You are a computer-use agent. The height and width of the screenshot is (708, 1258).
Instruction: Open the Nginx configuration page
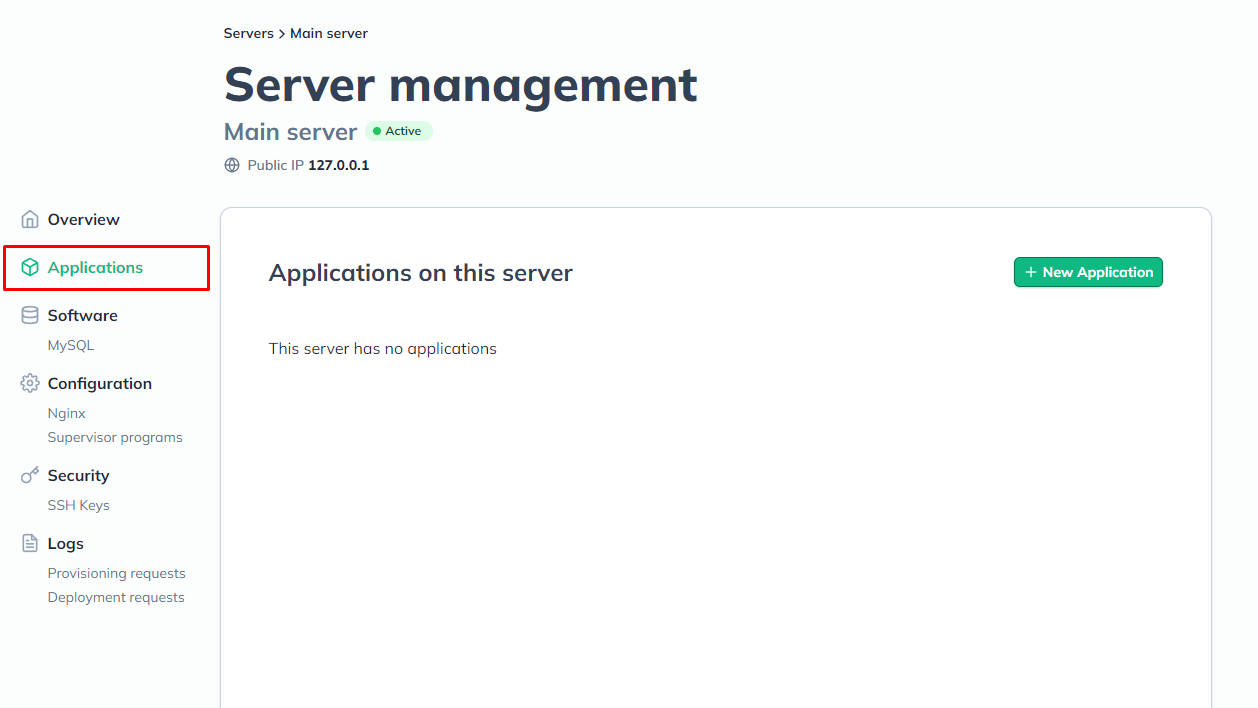[67, 413]
